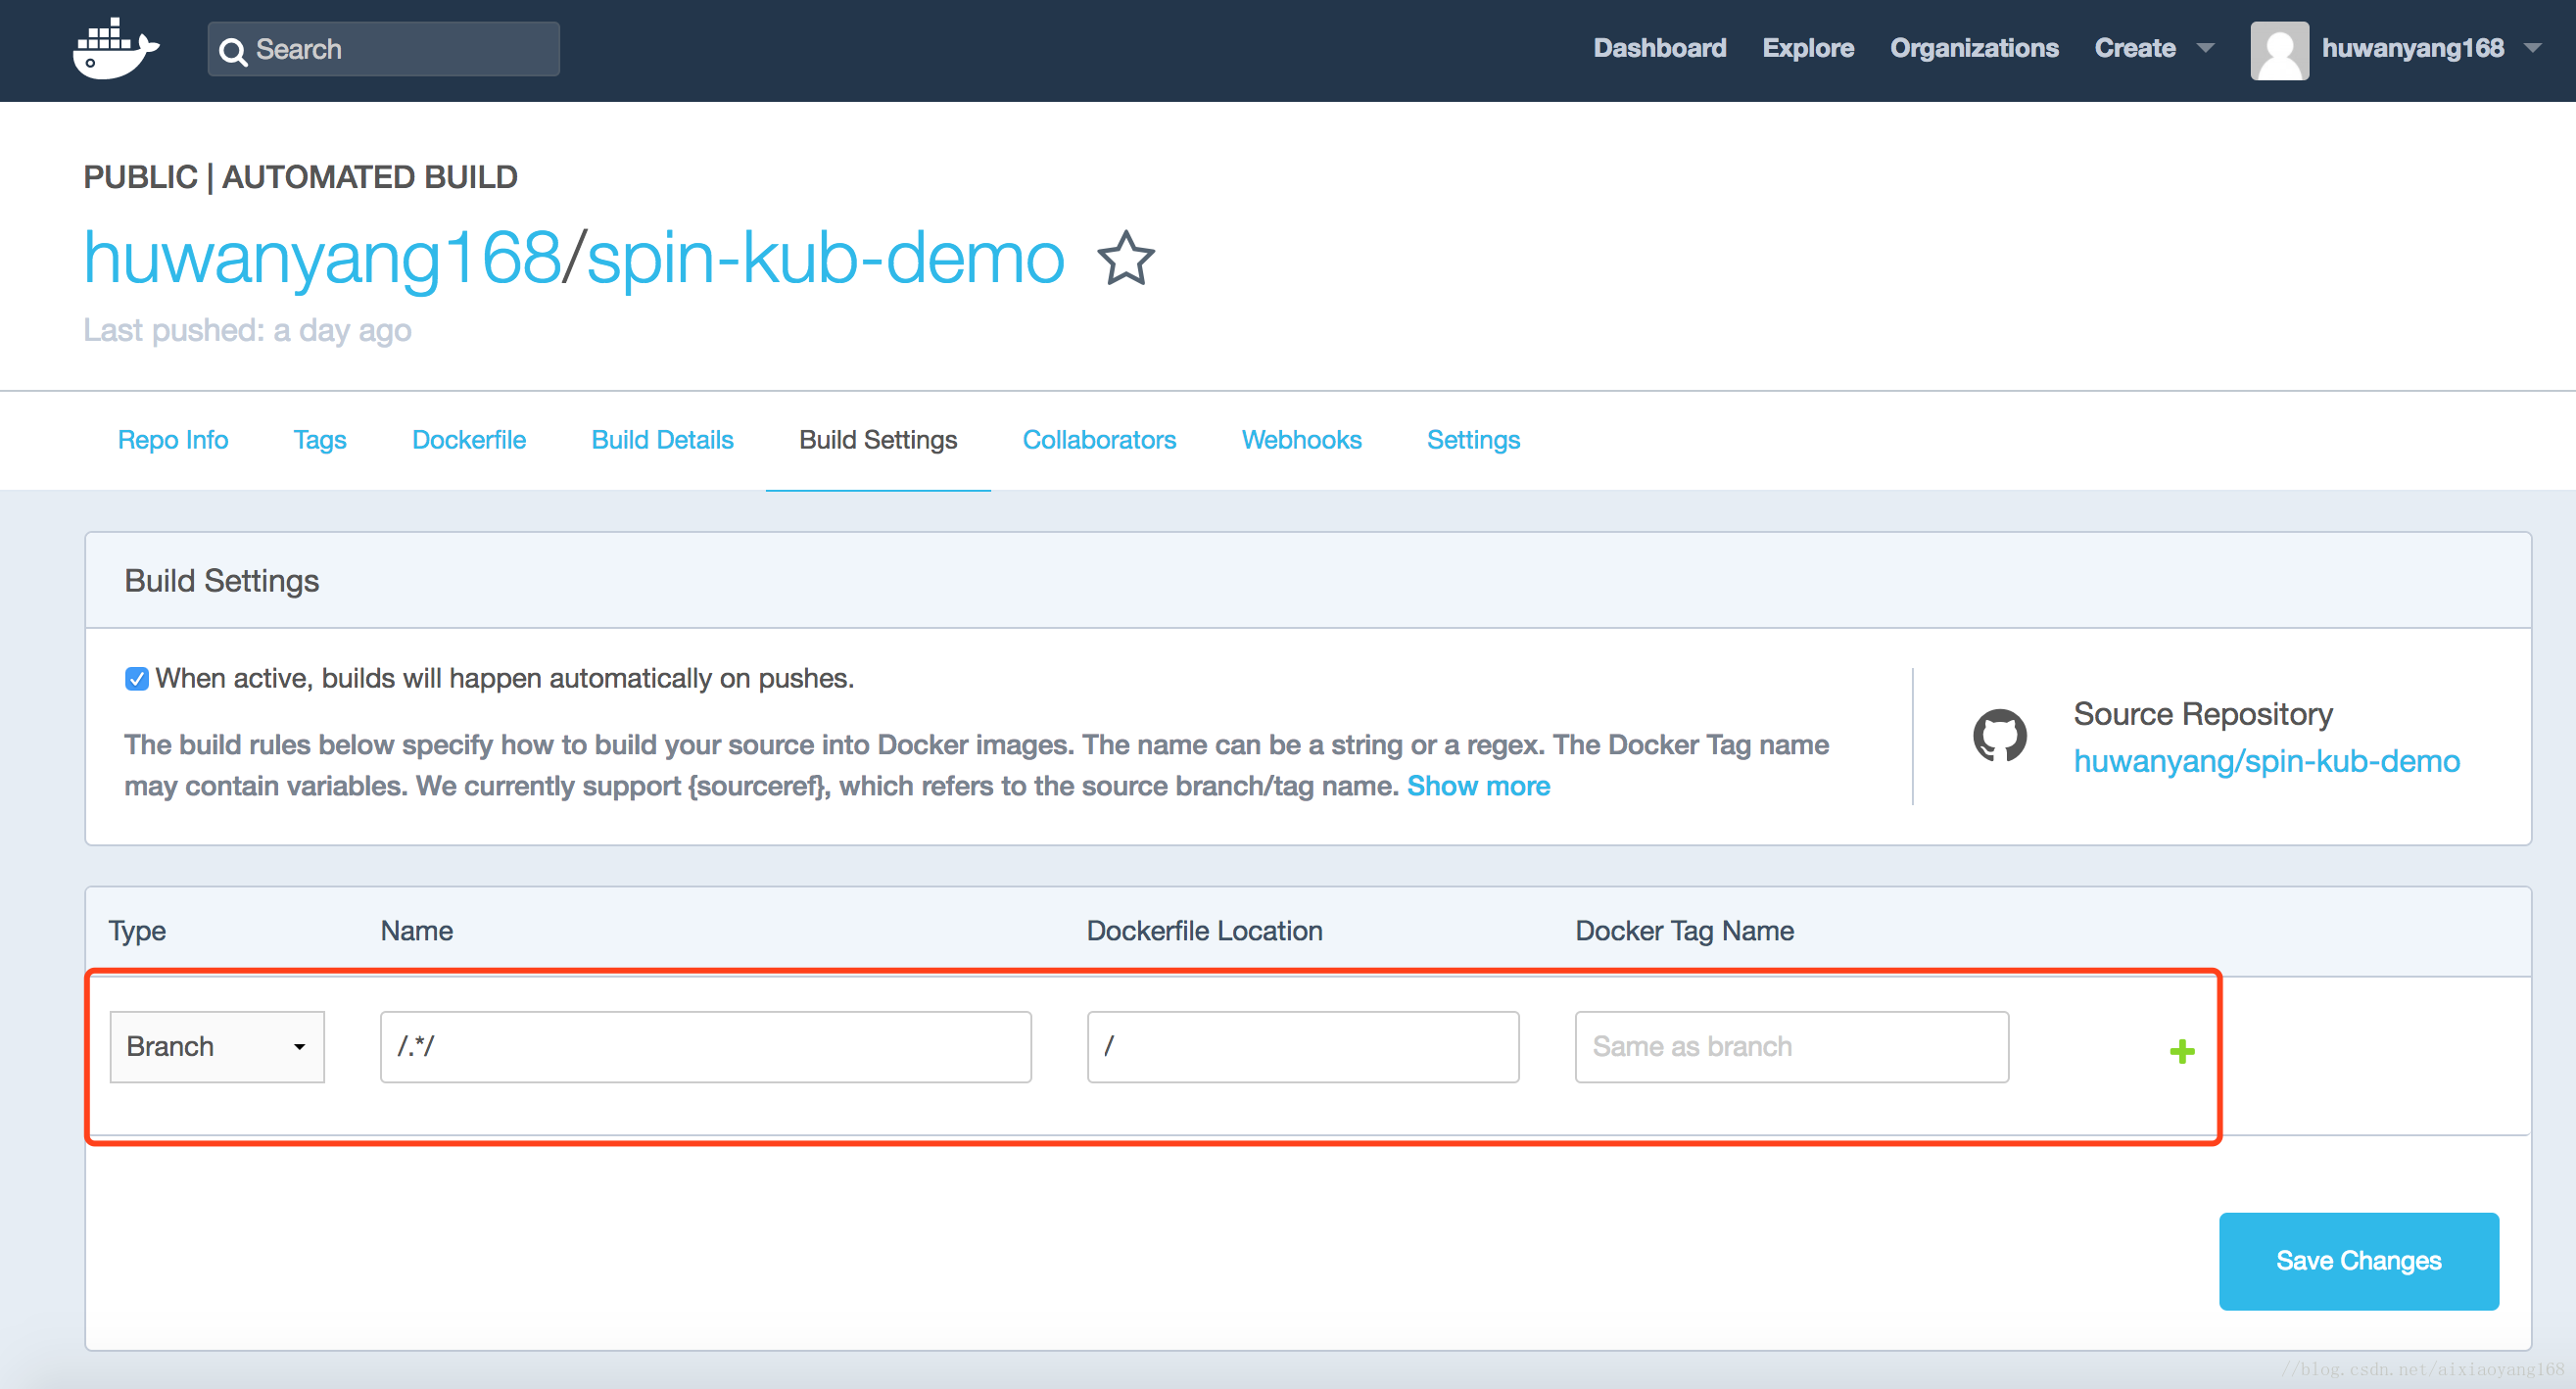View the Build Details tab
The width and height of the screenshot is (2576, 1389).
tap(662, 440)
